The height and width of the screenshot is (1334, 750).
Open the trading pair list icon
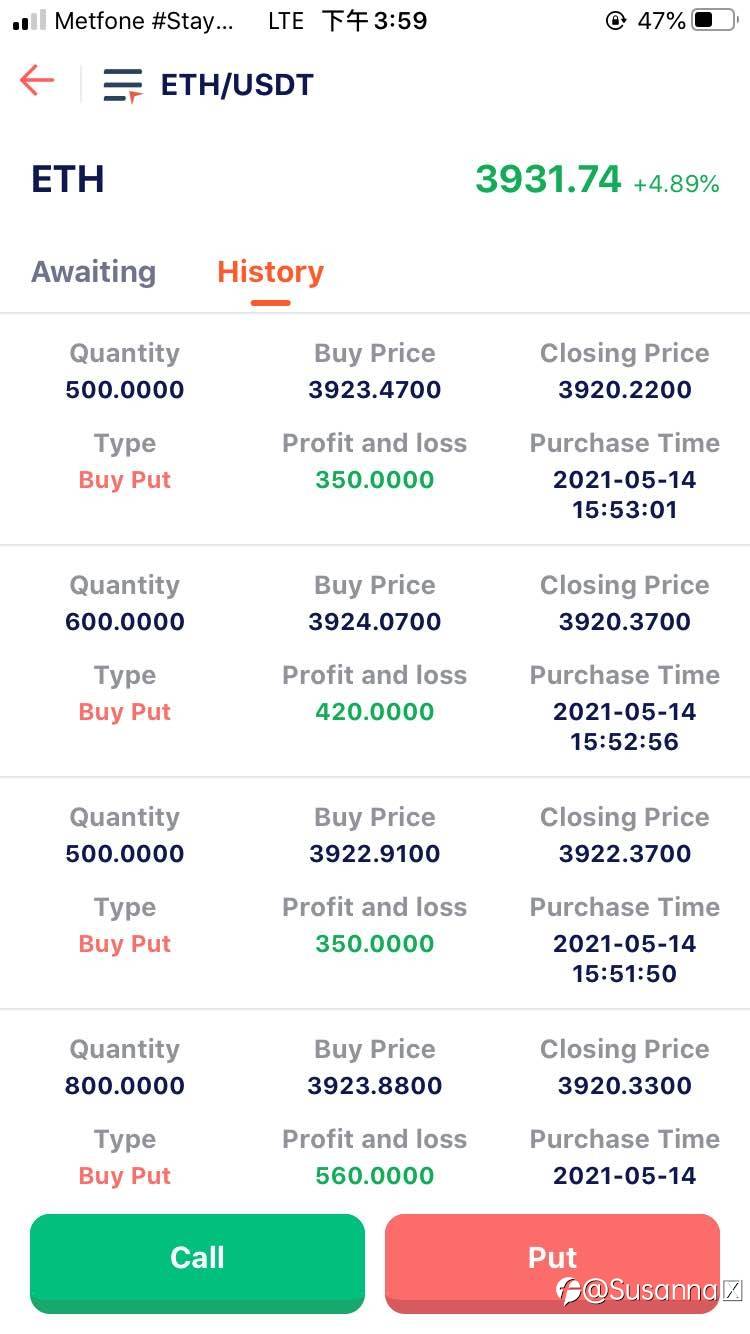tap(123, 85)
